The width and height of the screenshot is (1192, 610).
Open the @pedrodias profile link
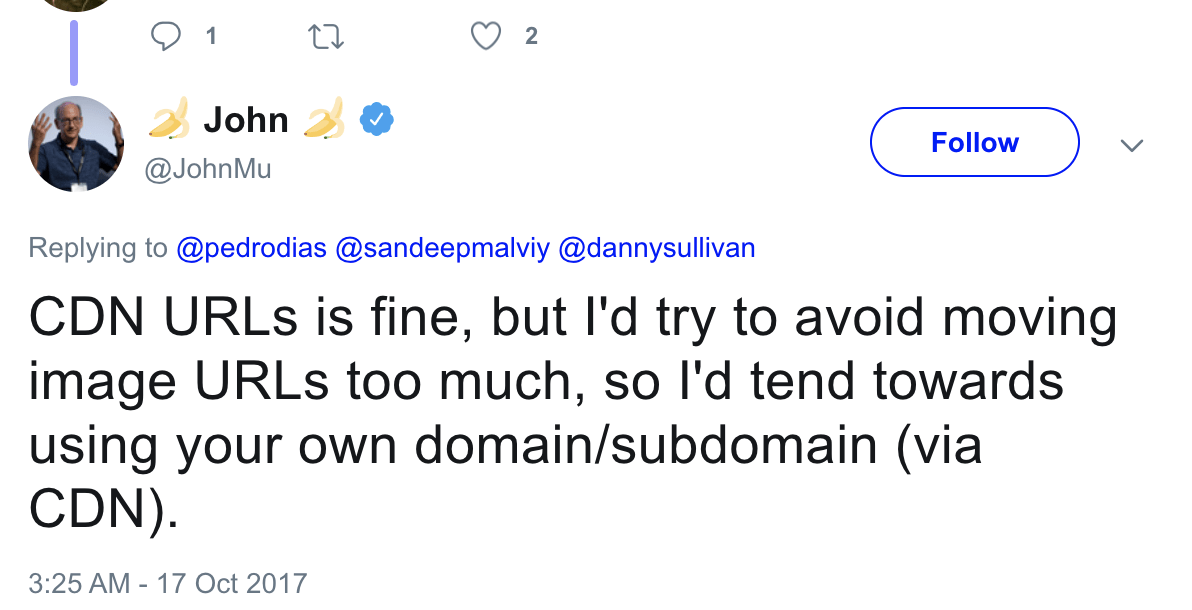coord(251,248)
